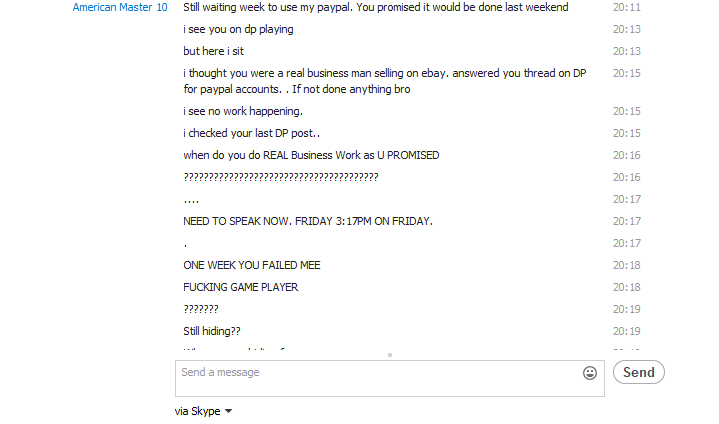Viewport: 719px width, 424px height.
Task: Click the long row of question marks message
Action: [280, 177]
